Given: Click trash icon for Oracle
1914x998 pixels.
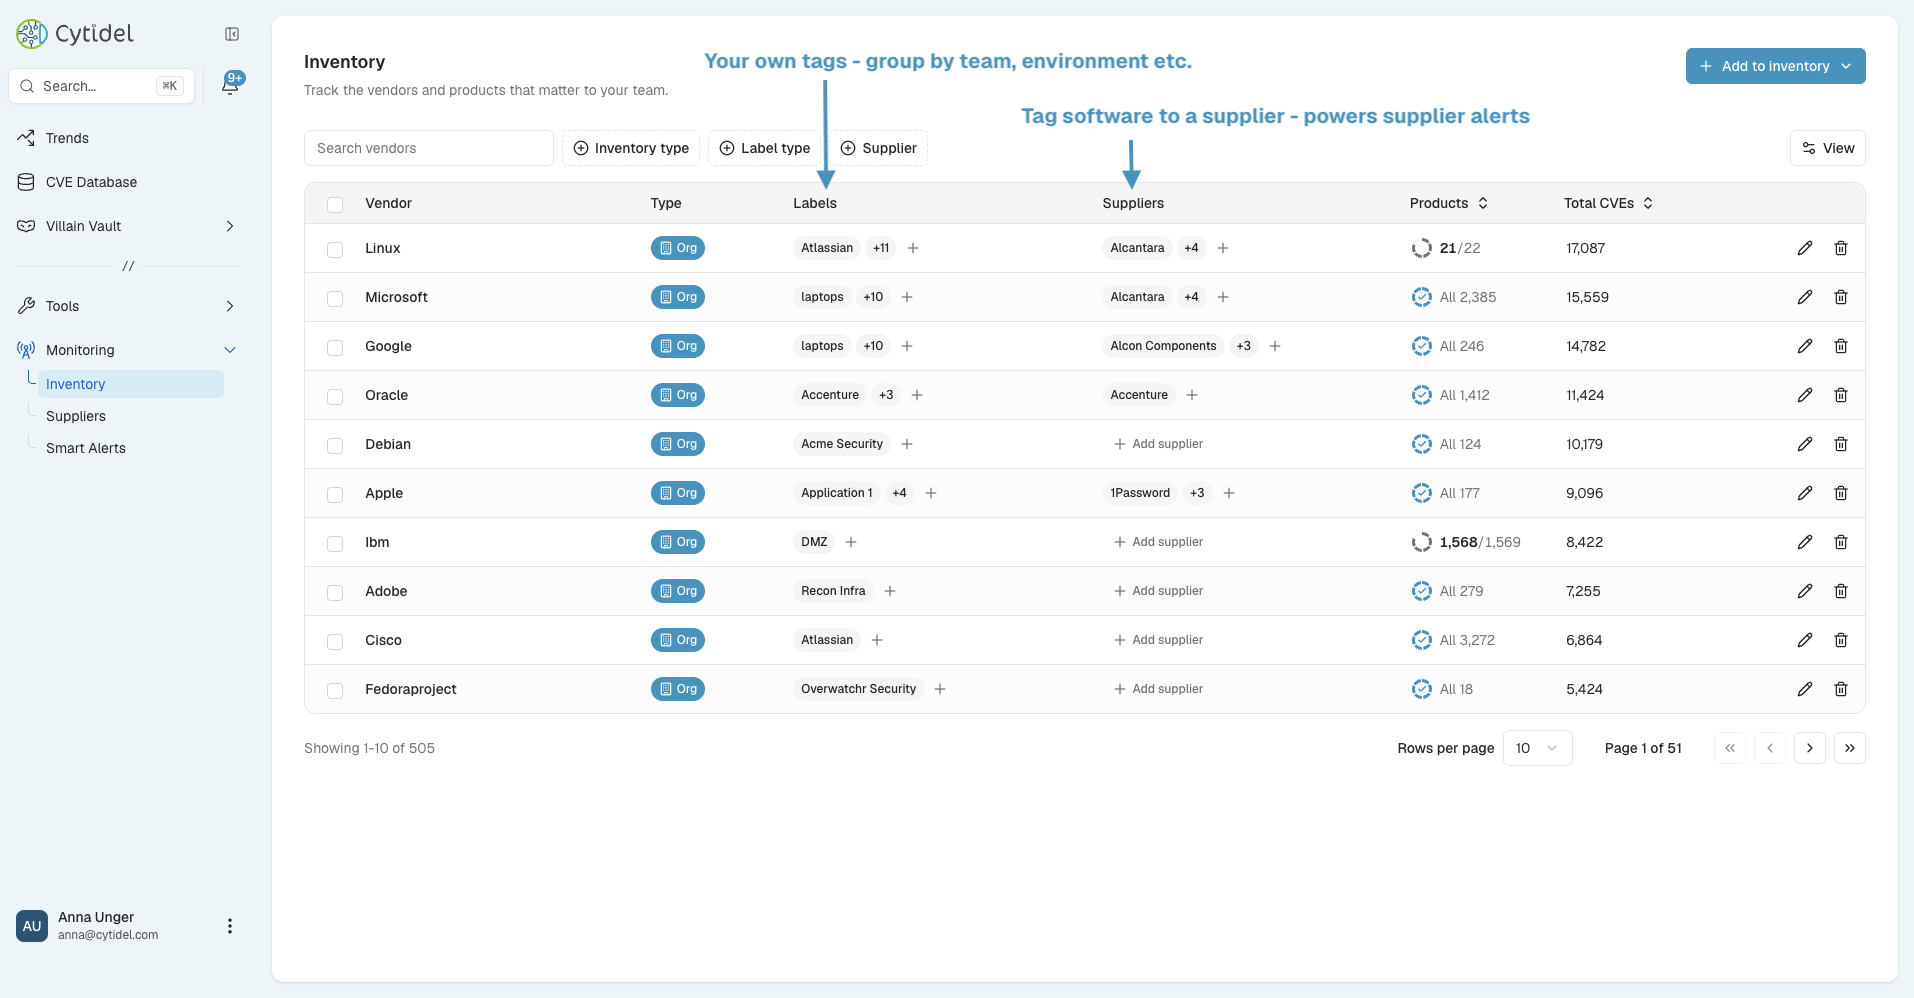Looking at the screenshot, I should click(x=1841, y=395).
